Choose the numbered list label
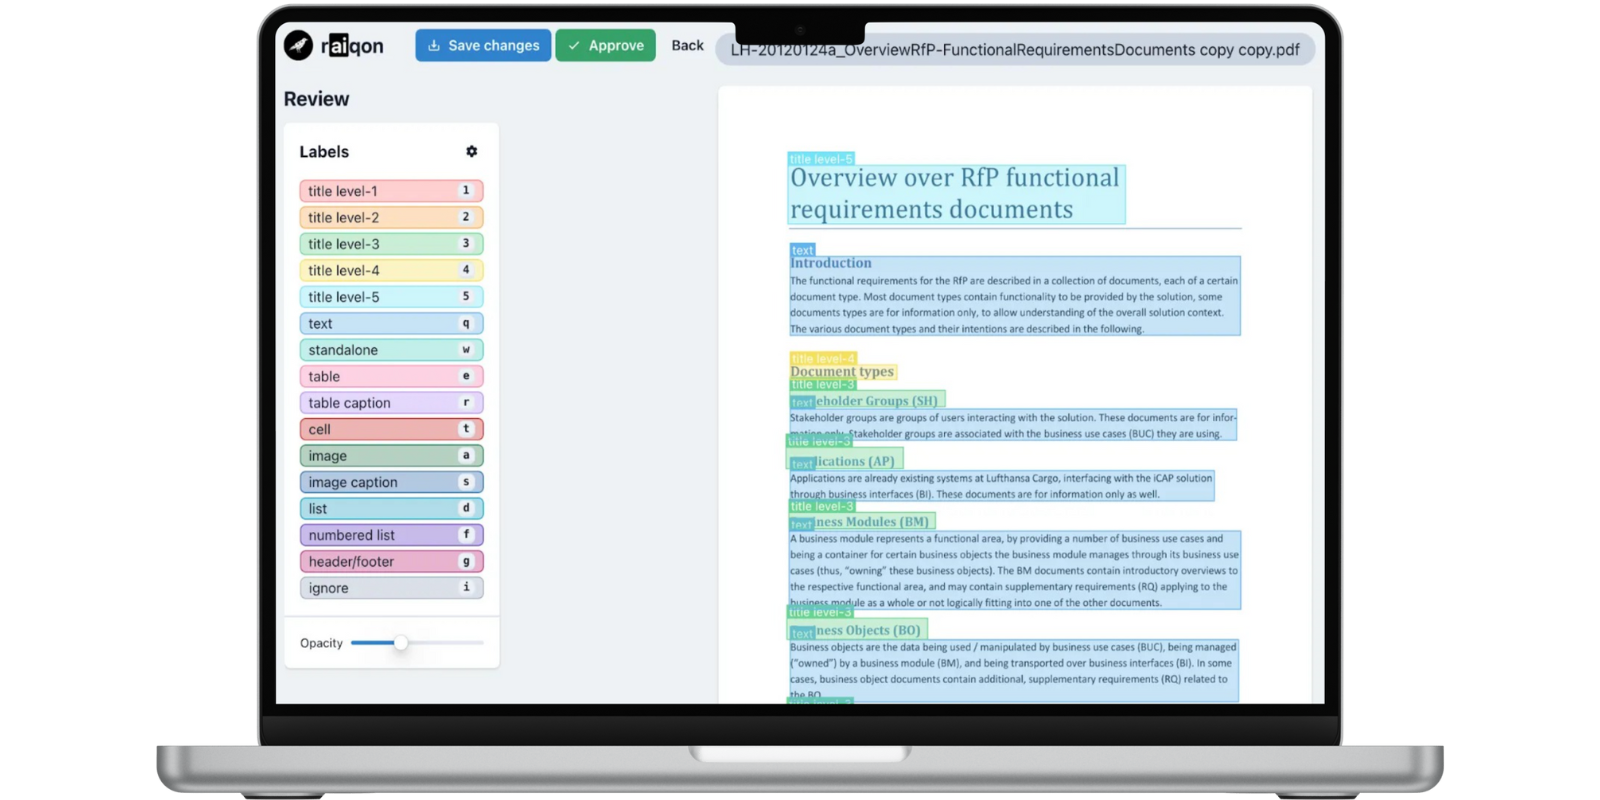This screenshot has width=1600, height=800. click(x=391, y=535)
